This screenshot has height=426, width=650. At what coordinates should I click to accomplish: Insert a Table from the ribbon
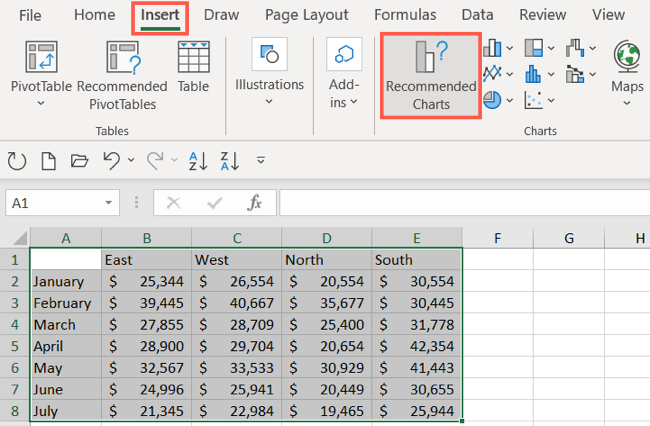[x=193, y=72]
